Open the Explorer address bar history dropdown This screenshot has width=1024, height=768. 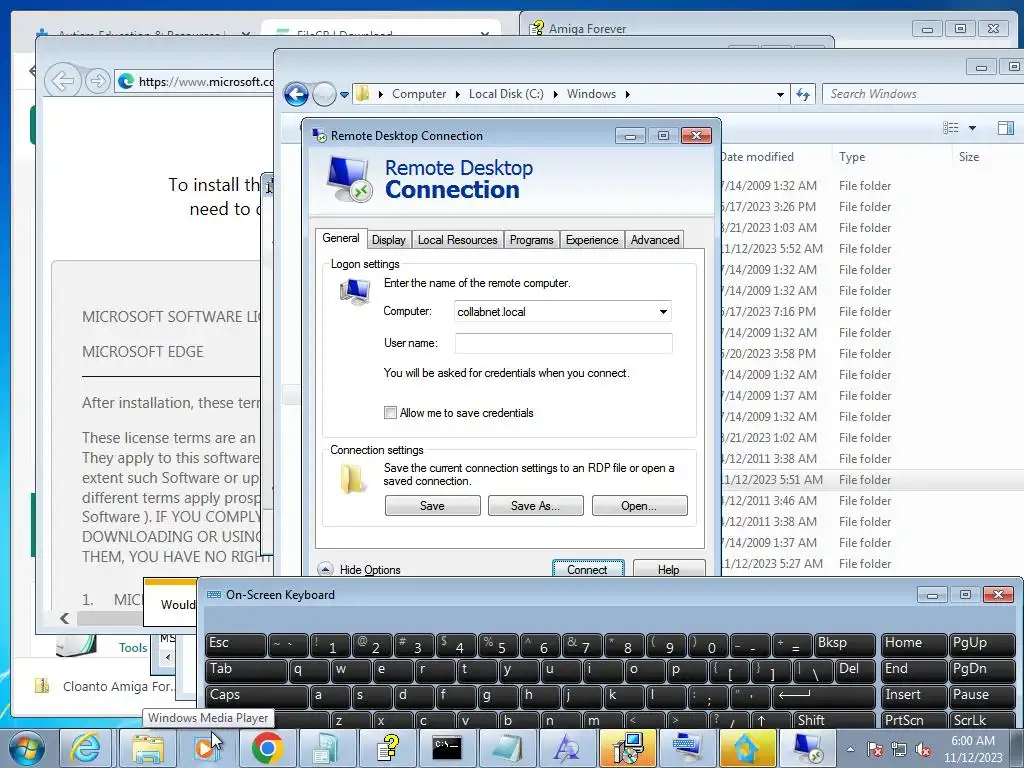tap(780, 95)
